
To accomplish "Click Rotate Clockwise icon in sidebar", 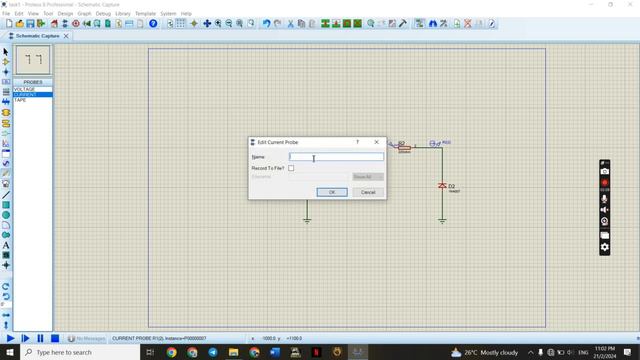I will pos(6,287).
